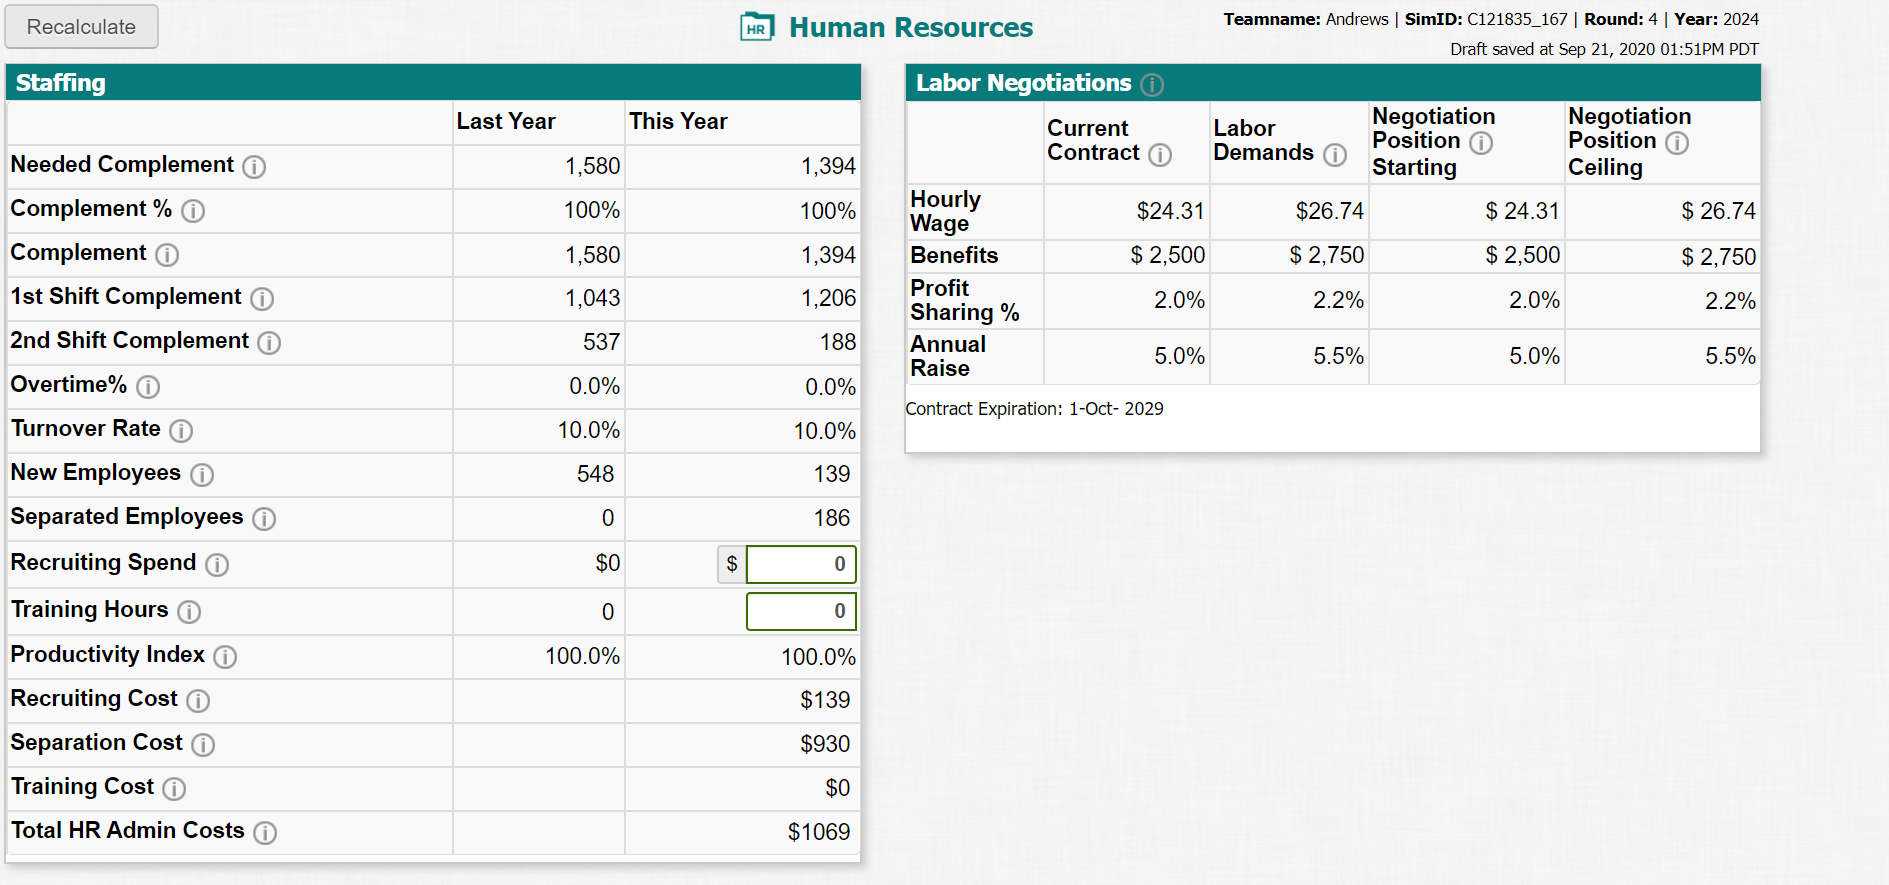Click info icon next to Separation Cost
This screenshot has height=885, width=1889.
click(203, 745)
